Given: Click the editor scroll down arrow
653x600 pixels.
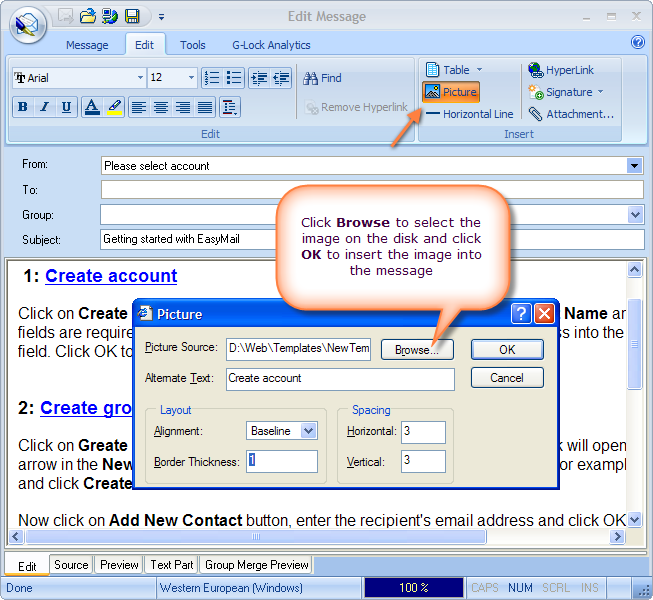Looking at the screenshot, I should tap(634, 519).
